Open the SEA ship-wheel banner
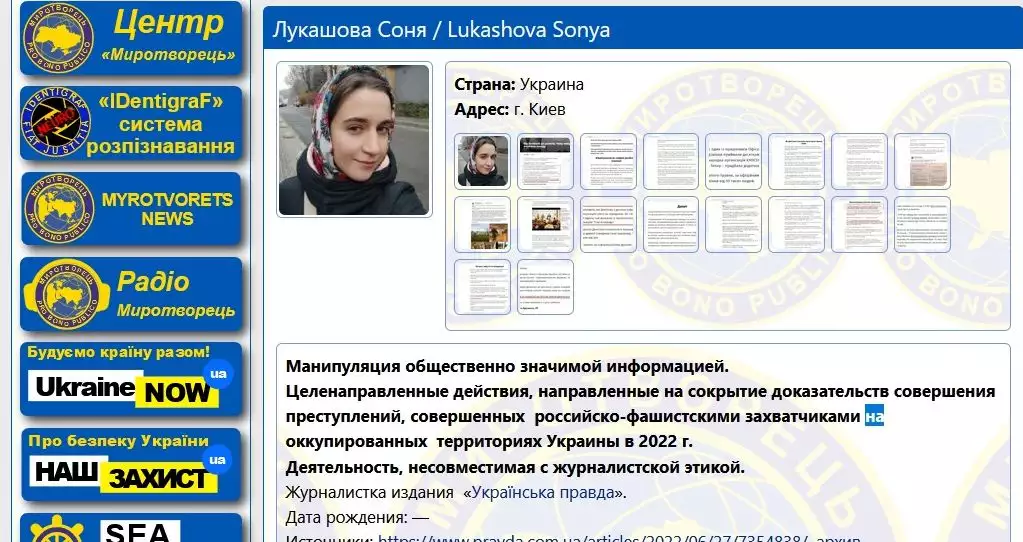Image resolution: width=1023 pixels, height=542 pixels. (131, 528)
